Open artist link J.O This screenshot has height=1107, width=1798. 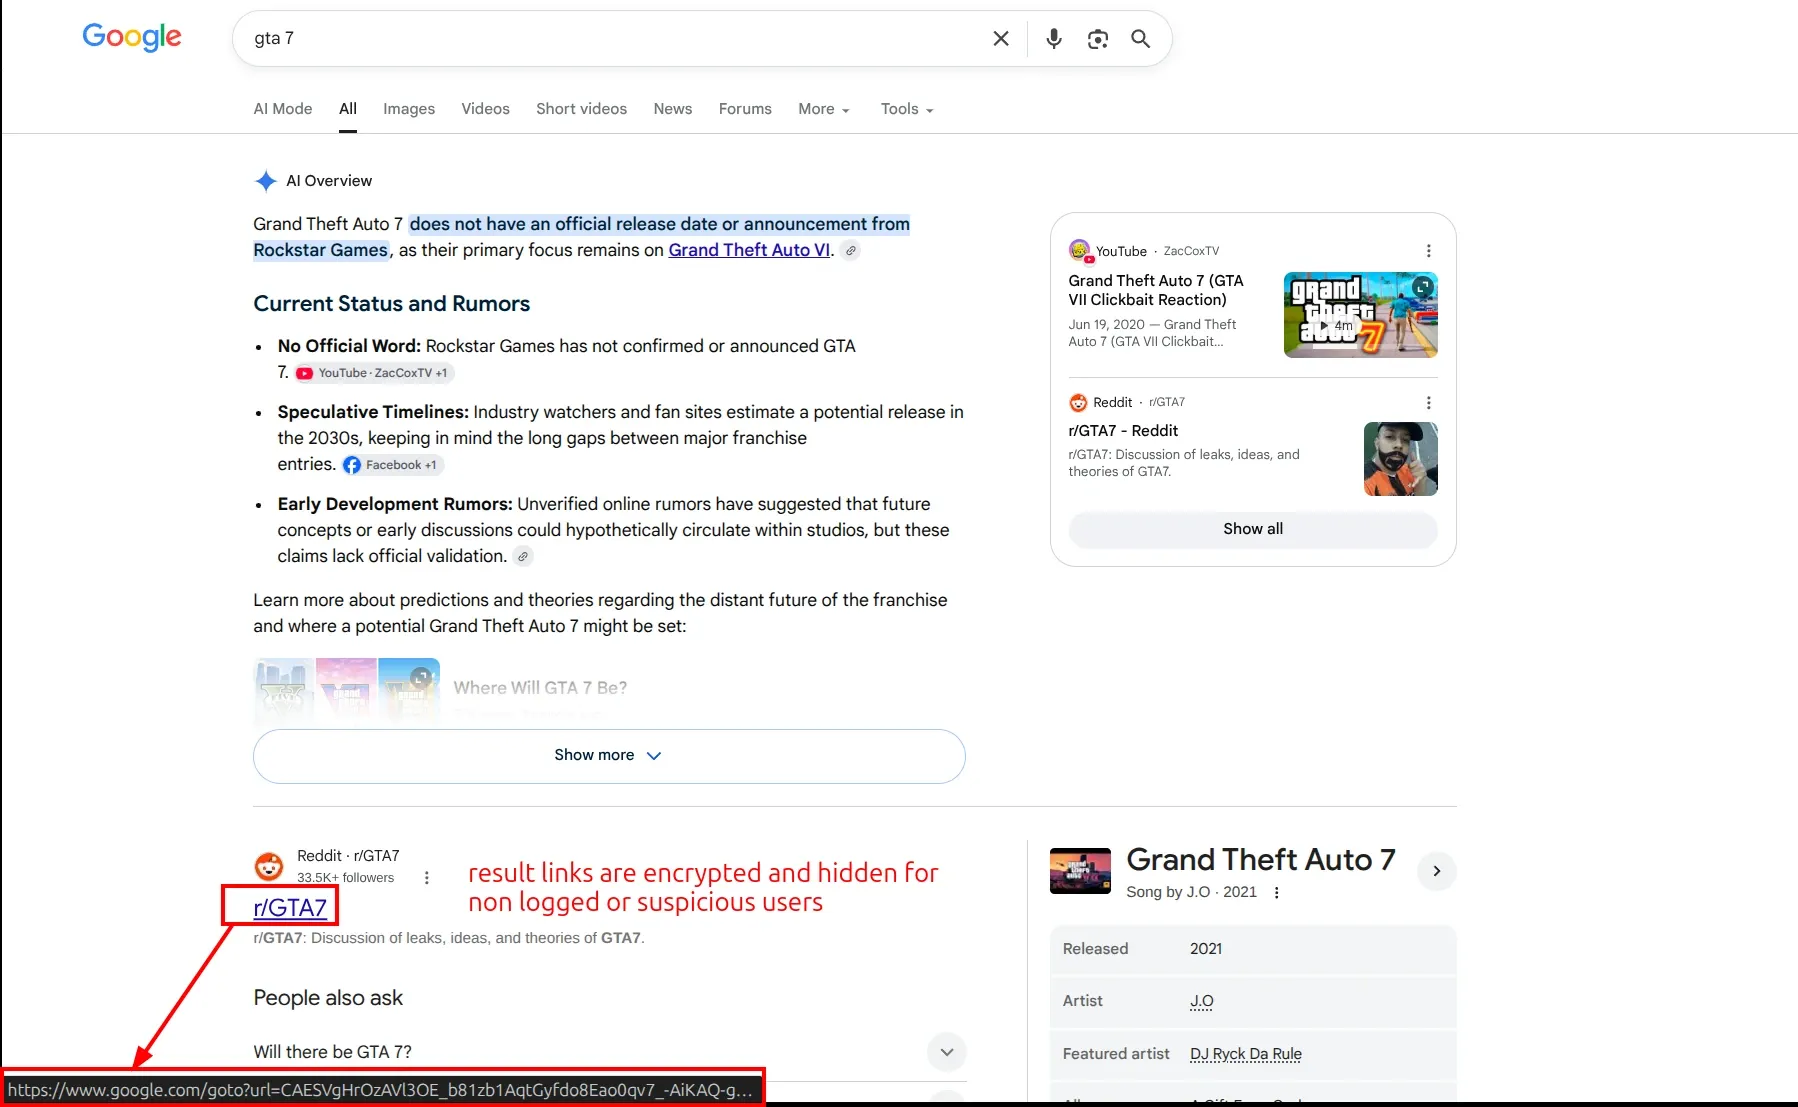pos(1201,1002)
